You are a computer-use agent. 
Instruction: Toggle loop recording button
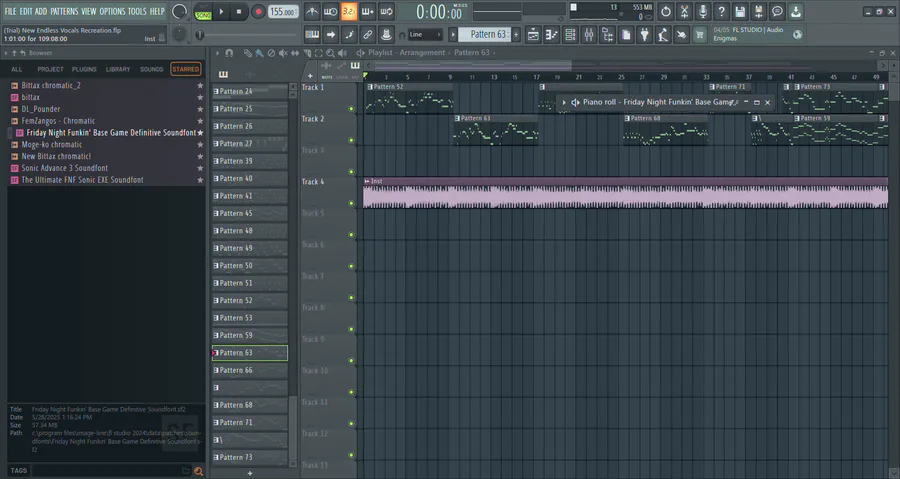[387, 11]
